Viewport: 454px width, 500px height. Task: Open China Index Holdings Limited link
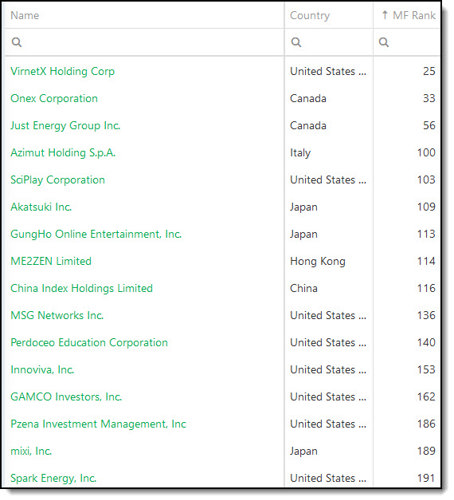(82, 288)
